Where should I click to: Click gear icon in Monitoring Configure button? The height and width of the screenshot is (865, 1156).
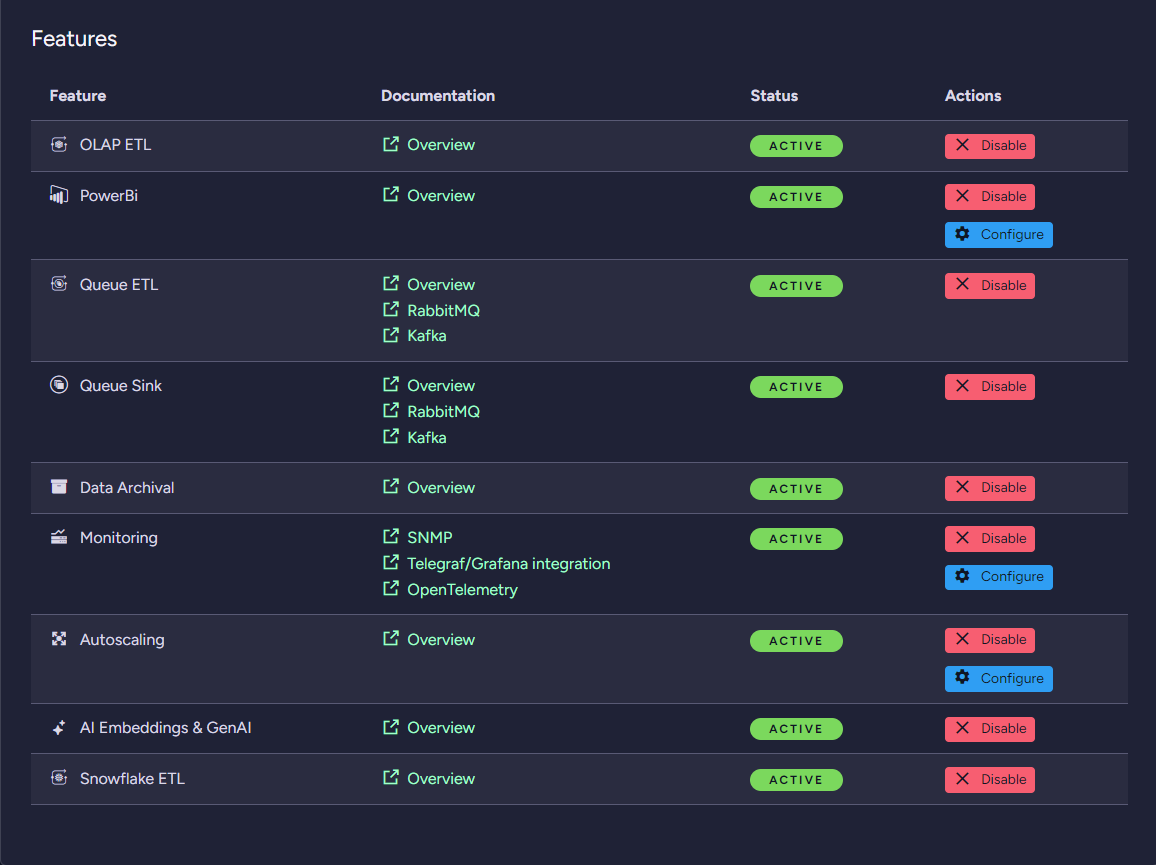coord(962,576)
